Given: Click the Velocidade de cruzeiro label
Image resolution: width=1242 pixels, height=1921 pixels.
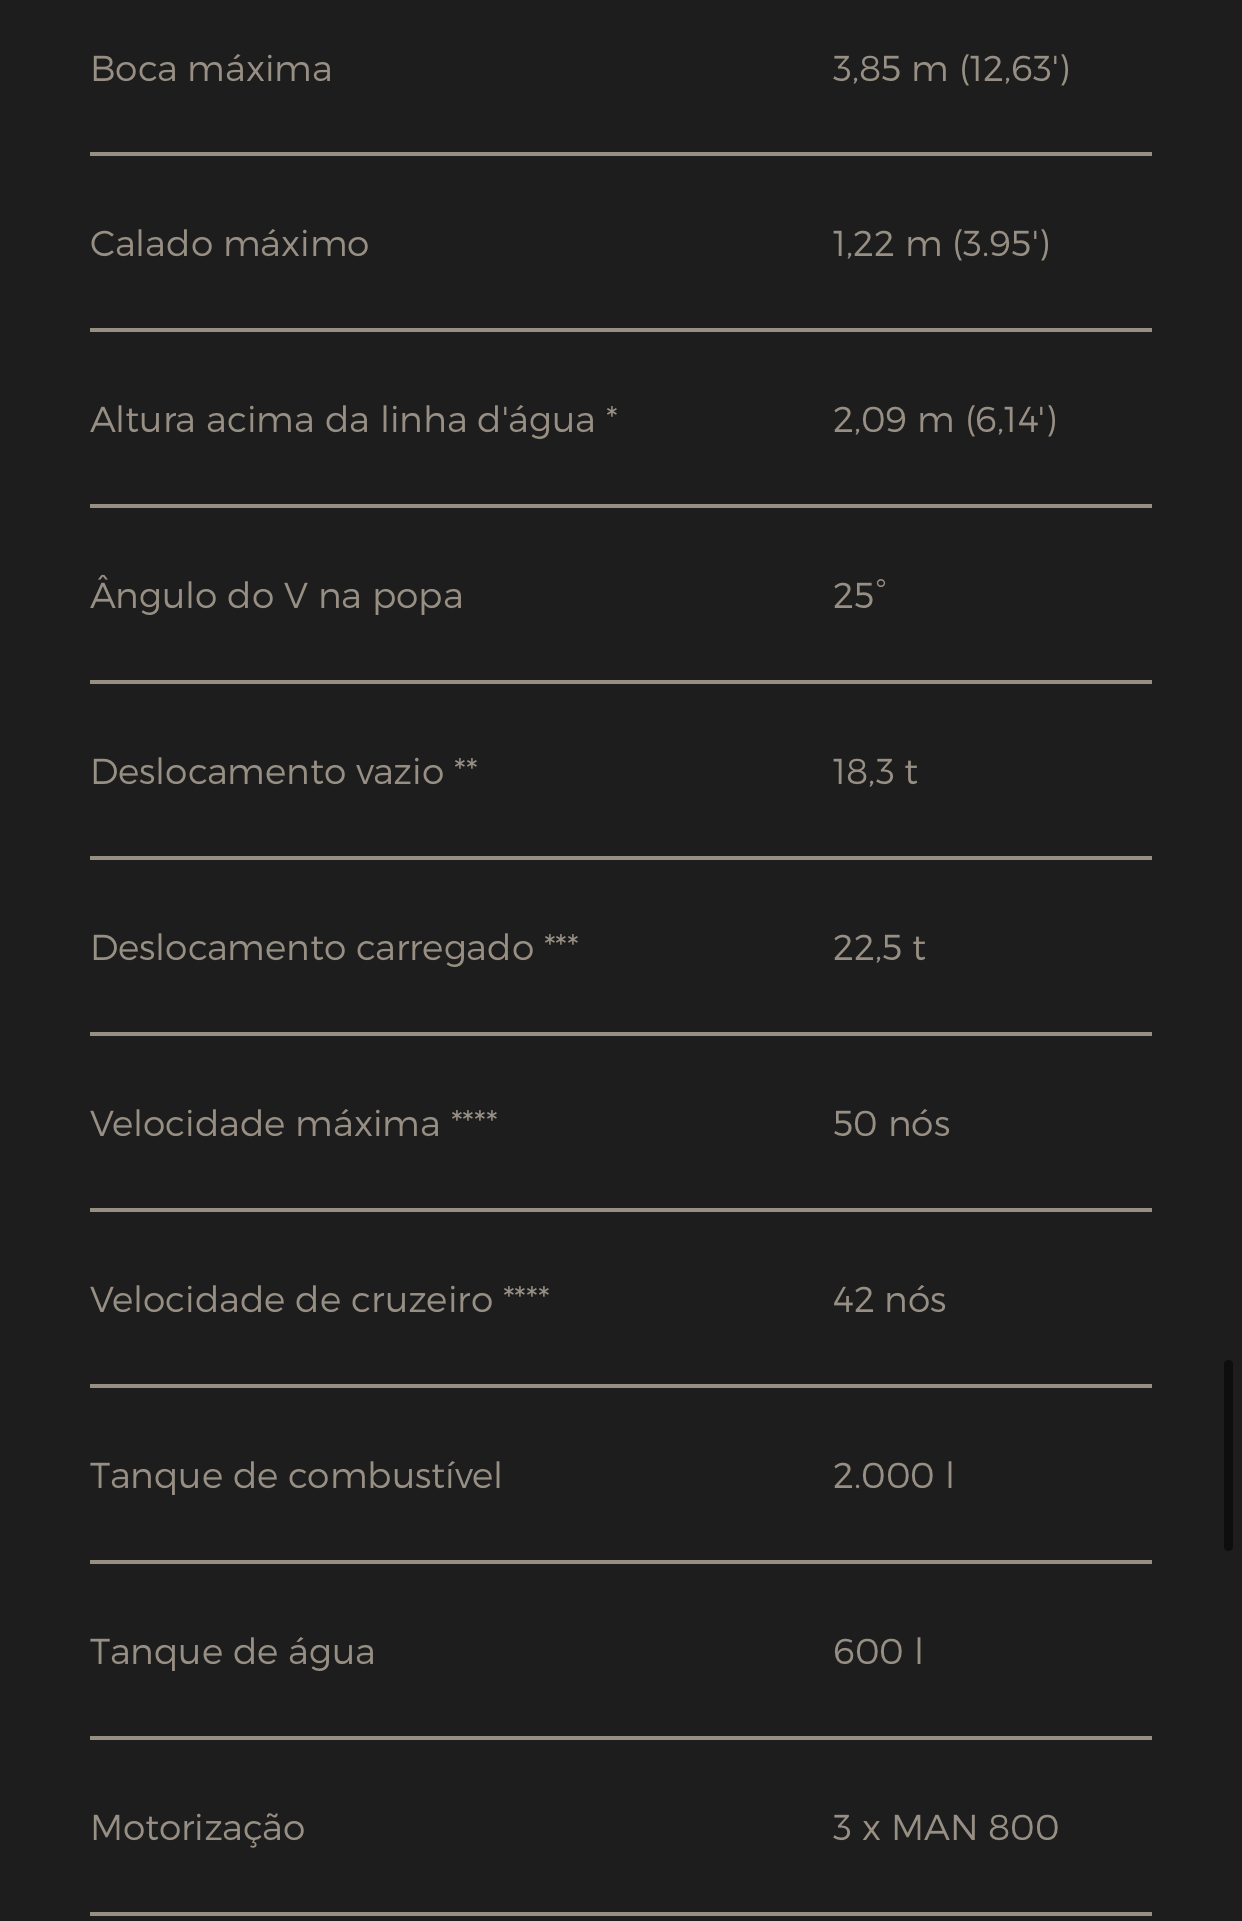Looking at the screenshot, I should (x=319, y=1300).
